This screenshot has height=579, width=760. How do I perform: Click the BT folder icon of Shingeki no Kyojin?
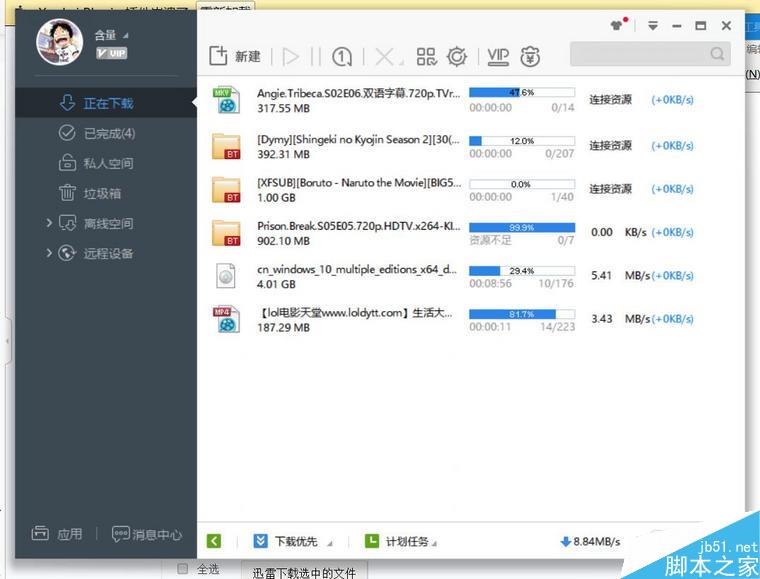(226, 146)
